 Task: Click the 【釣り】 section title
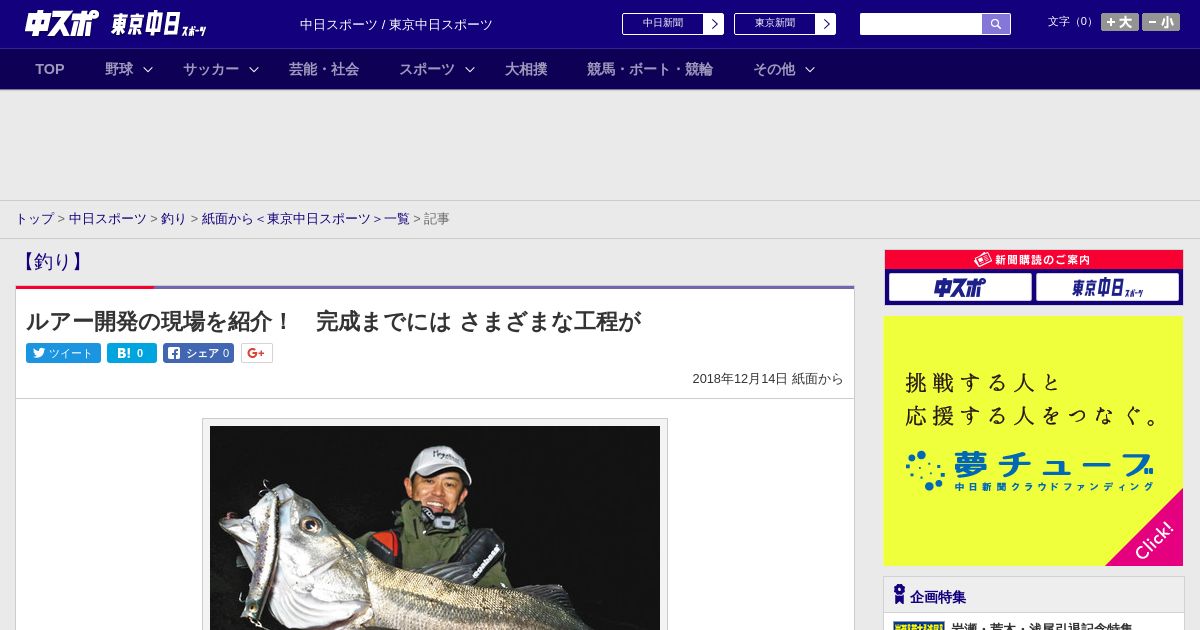coord(51,262)
